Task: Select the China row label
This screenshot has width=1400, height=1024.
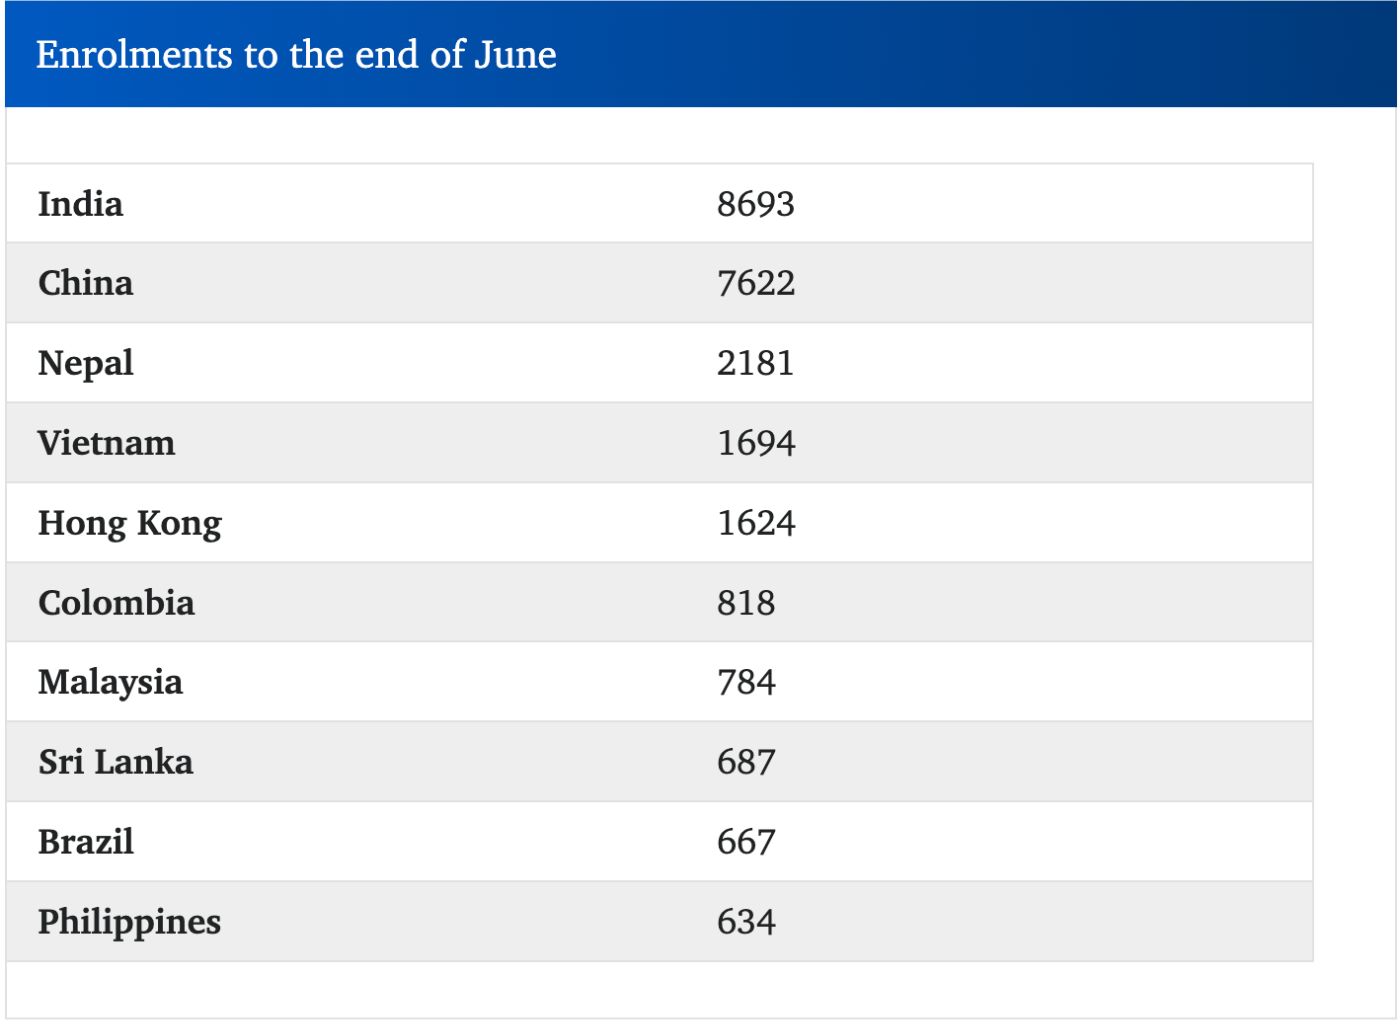Action: [85, 283]
